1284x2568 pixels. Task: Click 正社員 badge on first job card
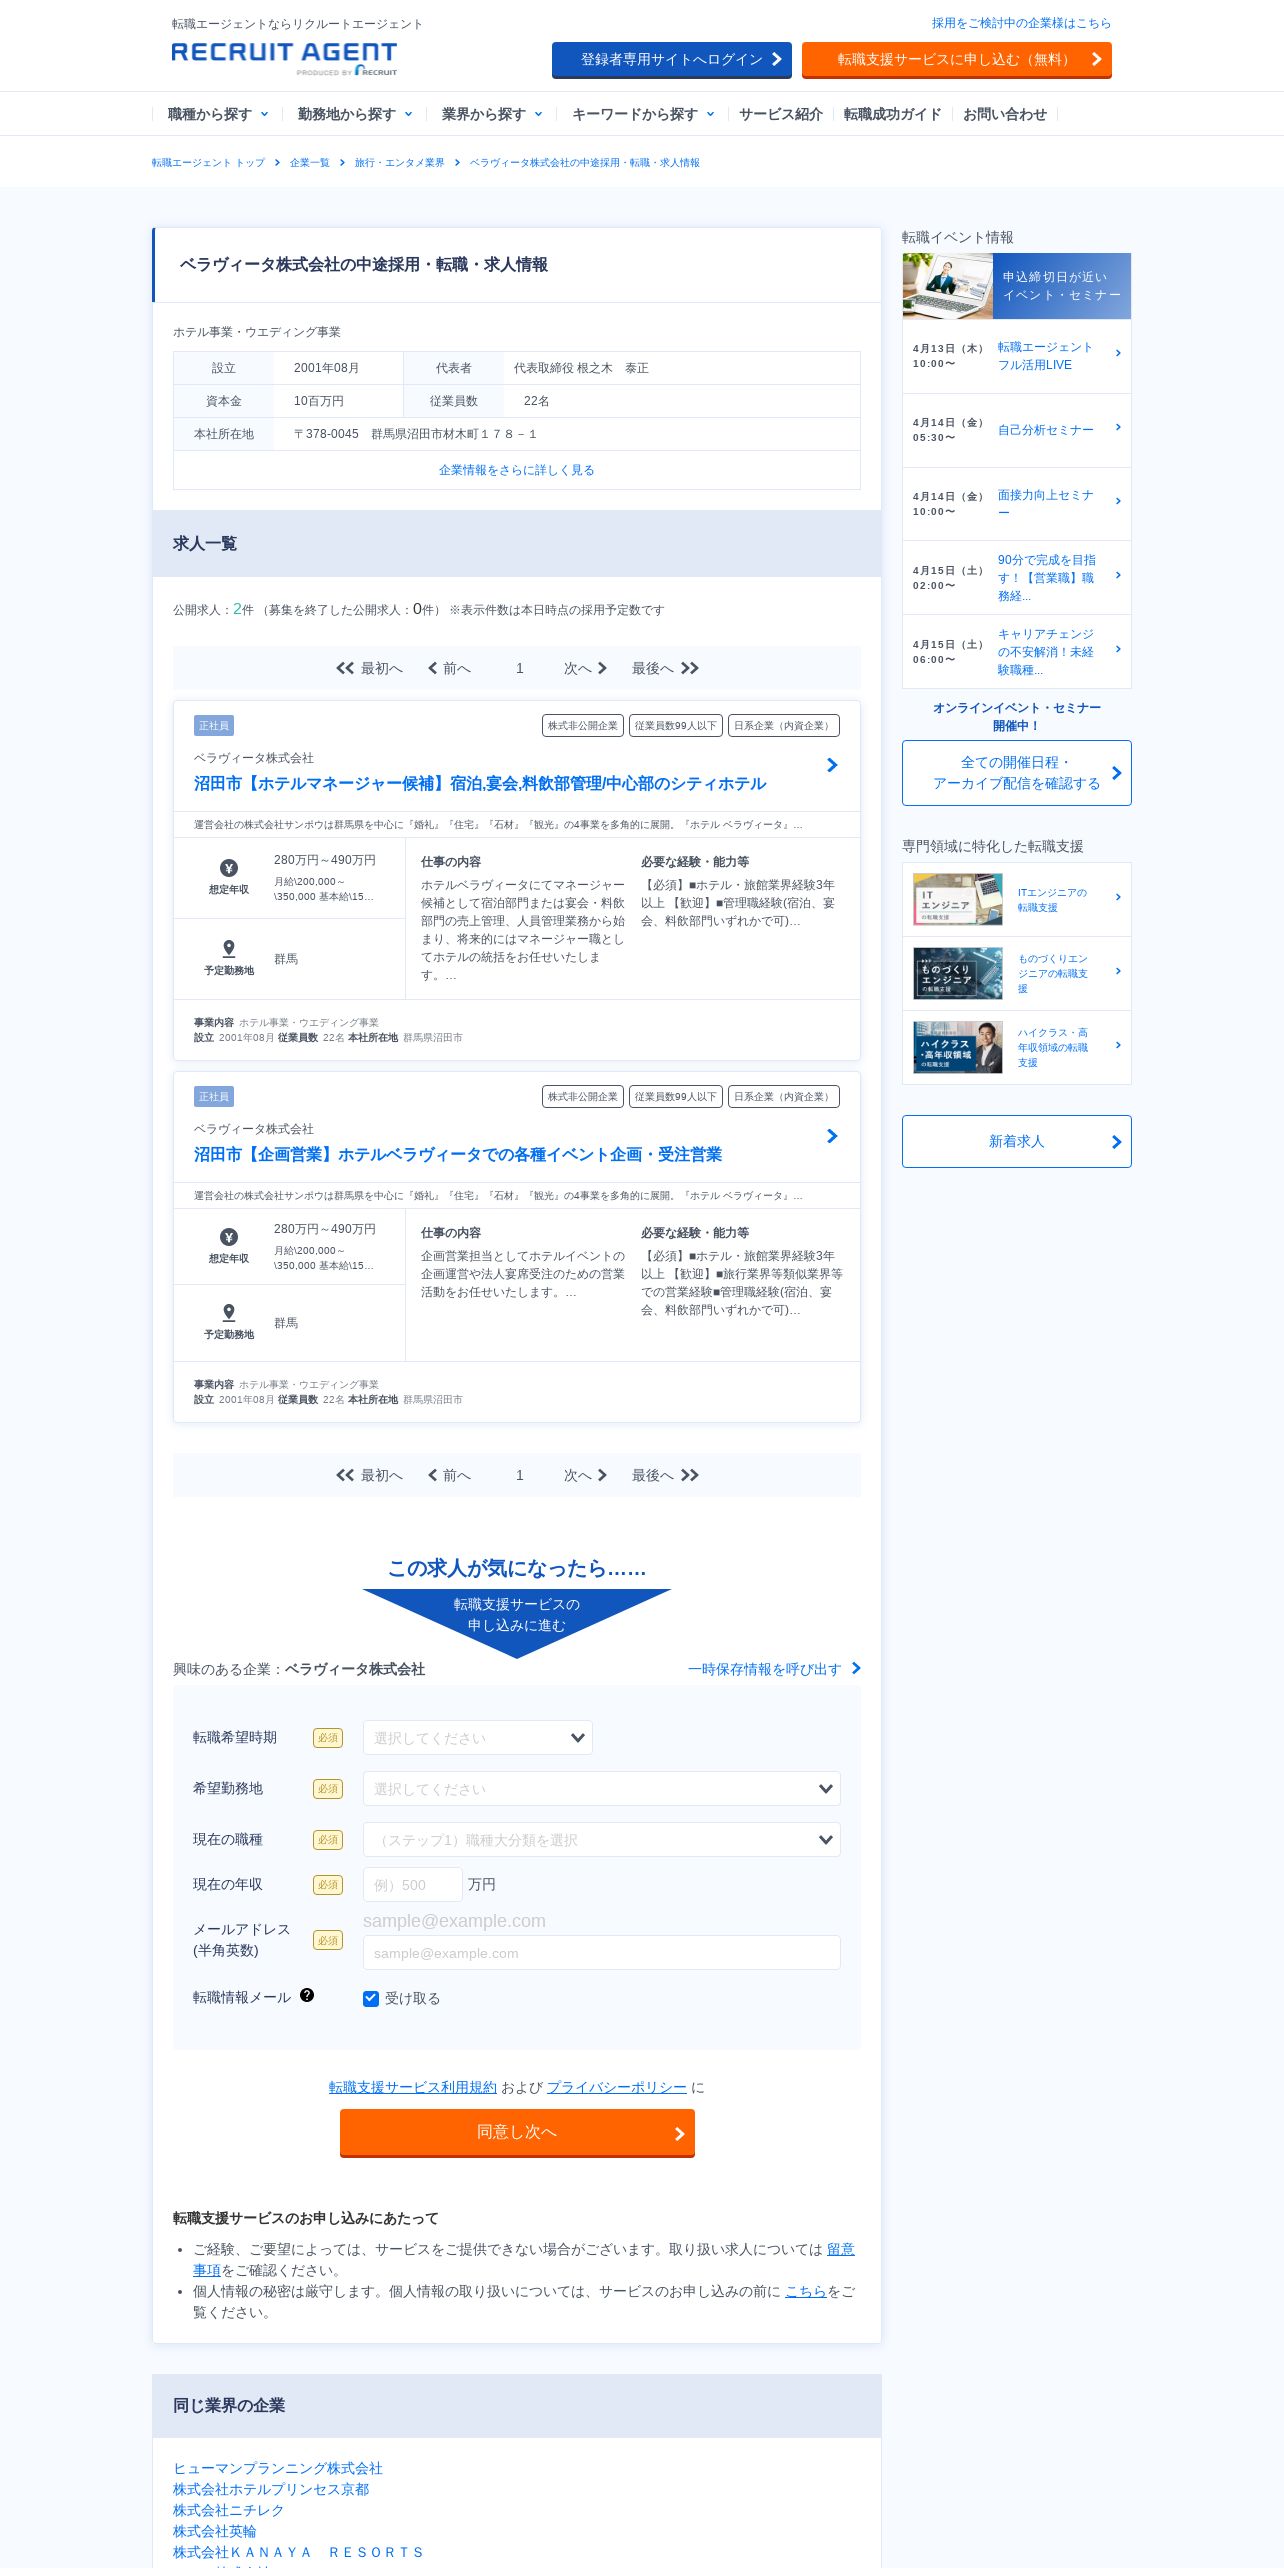tap(214, 726)
